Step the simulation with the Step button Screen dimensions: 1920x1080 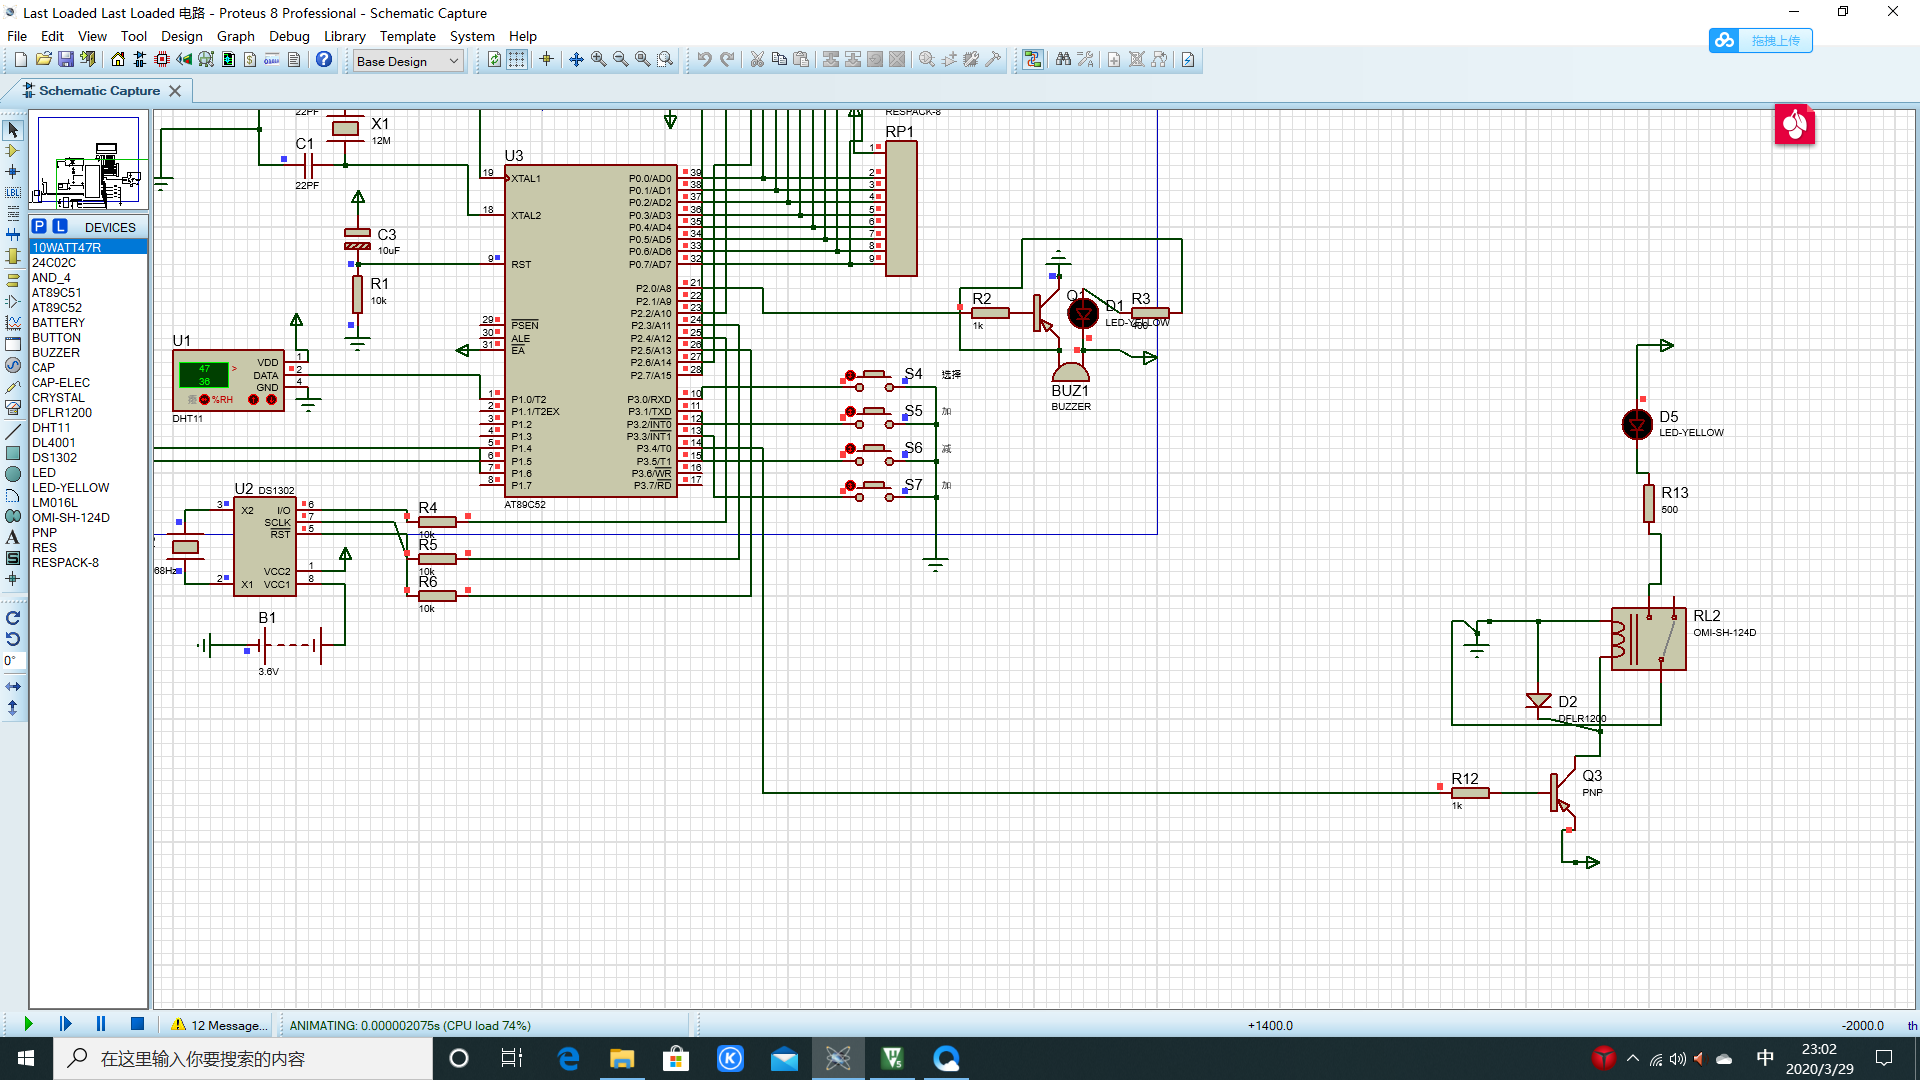tap(65, 1024)
